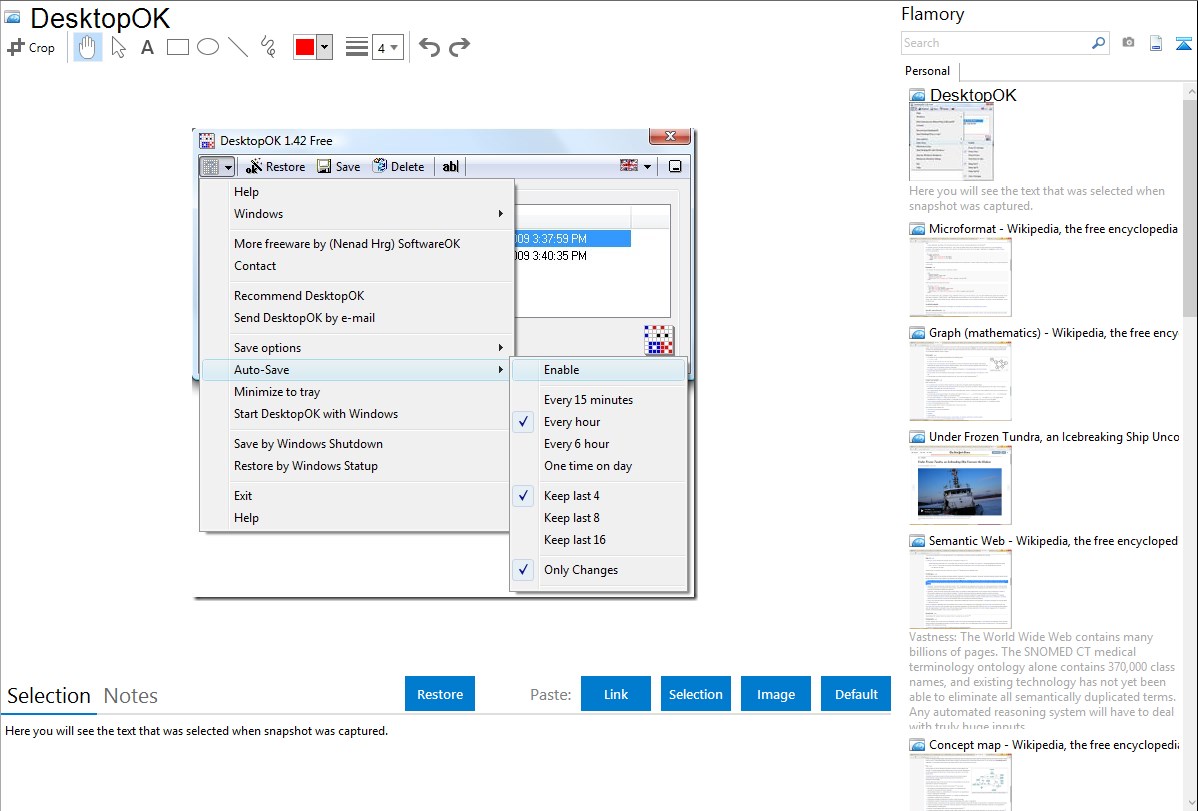Click the blue document icon beside camera
Image resolution: width=1198 pixels, height=811 pixels.
(1156, 43)
